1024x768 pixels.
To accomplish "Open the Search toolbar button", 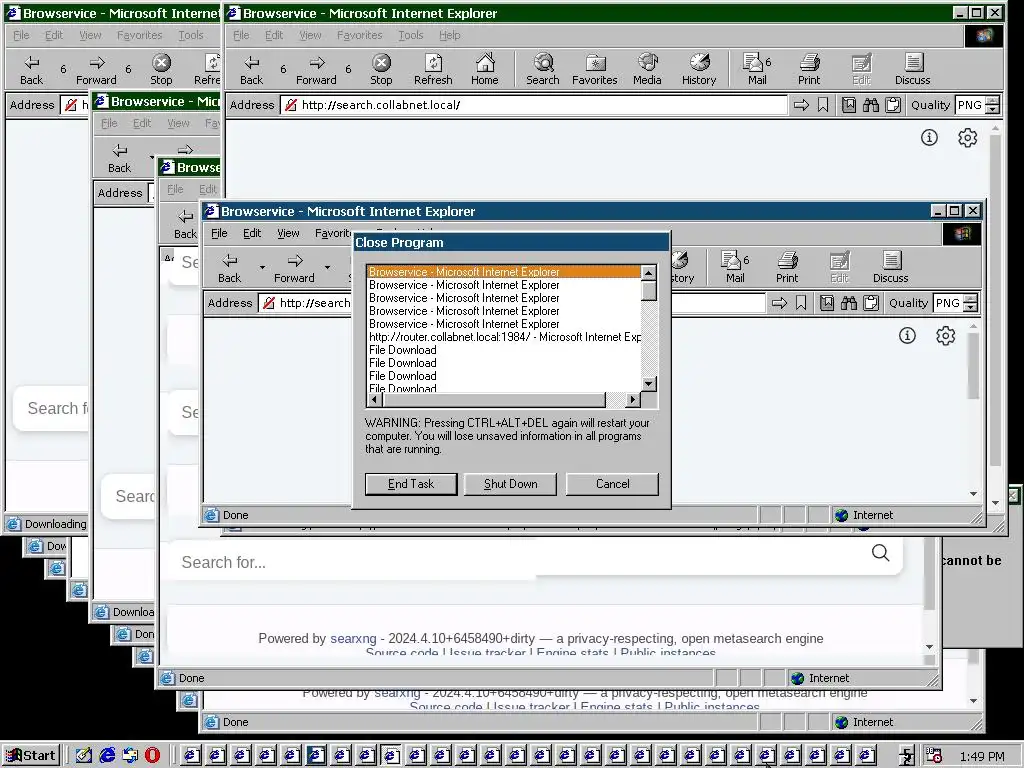I will pyautogui.click(x=543, y=69).
